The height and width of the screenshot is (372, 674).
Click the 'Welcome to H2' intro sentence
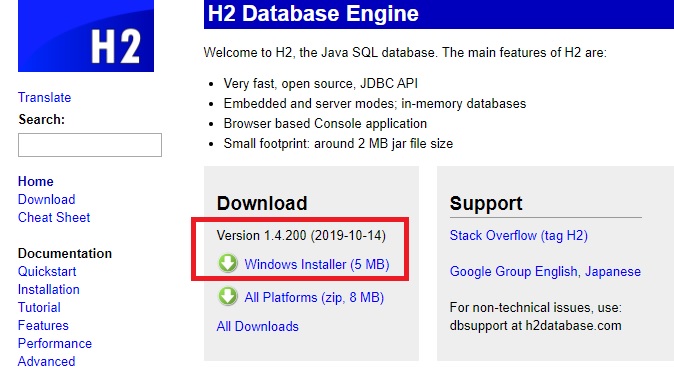click(405, 52)
